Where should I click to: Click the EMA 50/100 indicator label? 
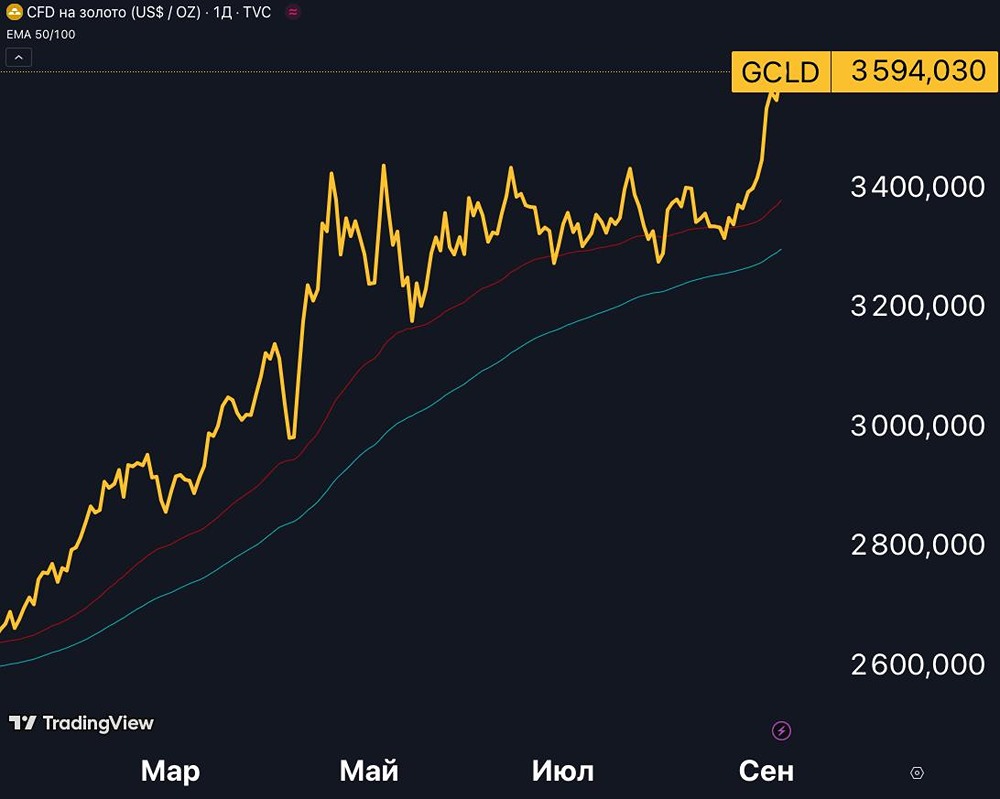pos(41,35)
